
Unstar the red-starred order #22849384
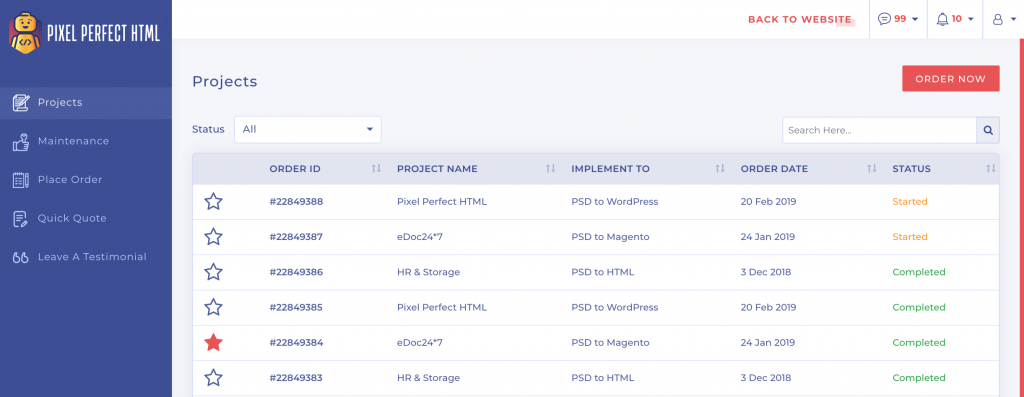pos(213,343)
